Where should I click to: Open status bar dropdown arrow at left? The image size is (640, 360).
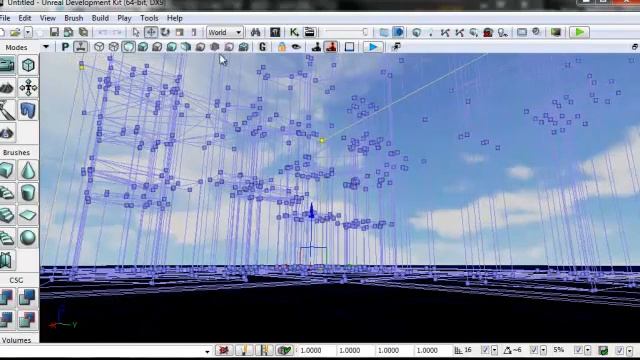[207, 351]
